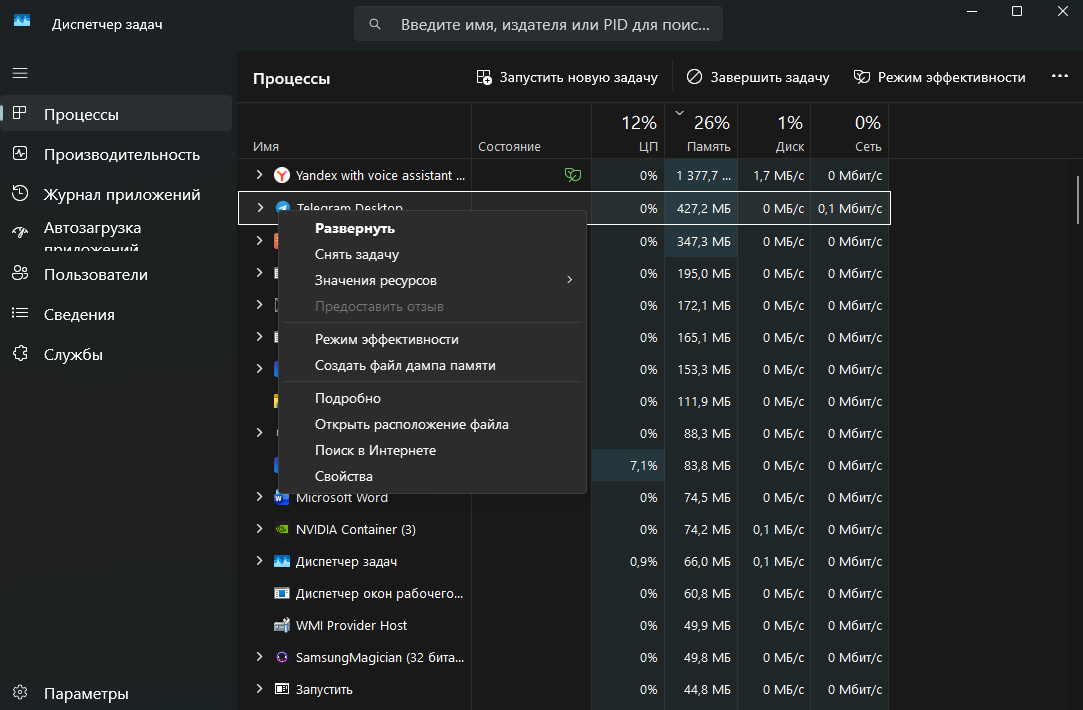Image resolution: width=1083 pixels, height=710 pixels.
Task: Click the NVIDIA Container icon
Action: coord(282,530)
